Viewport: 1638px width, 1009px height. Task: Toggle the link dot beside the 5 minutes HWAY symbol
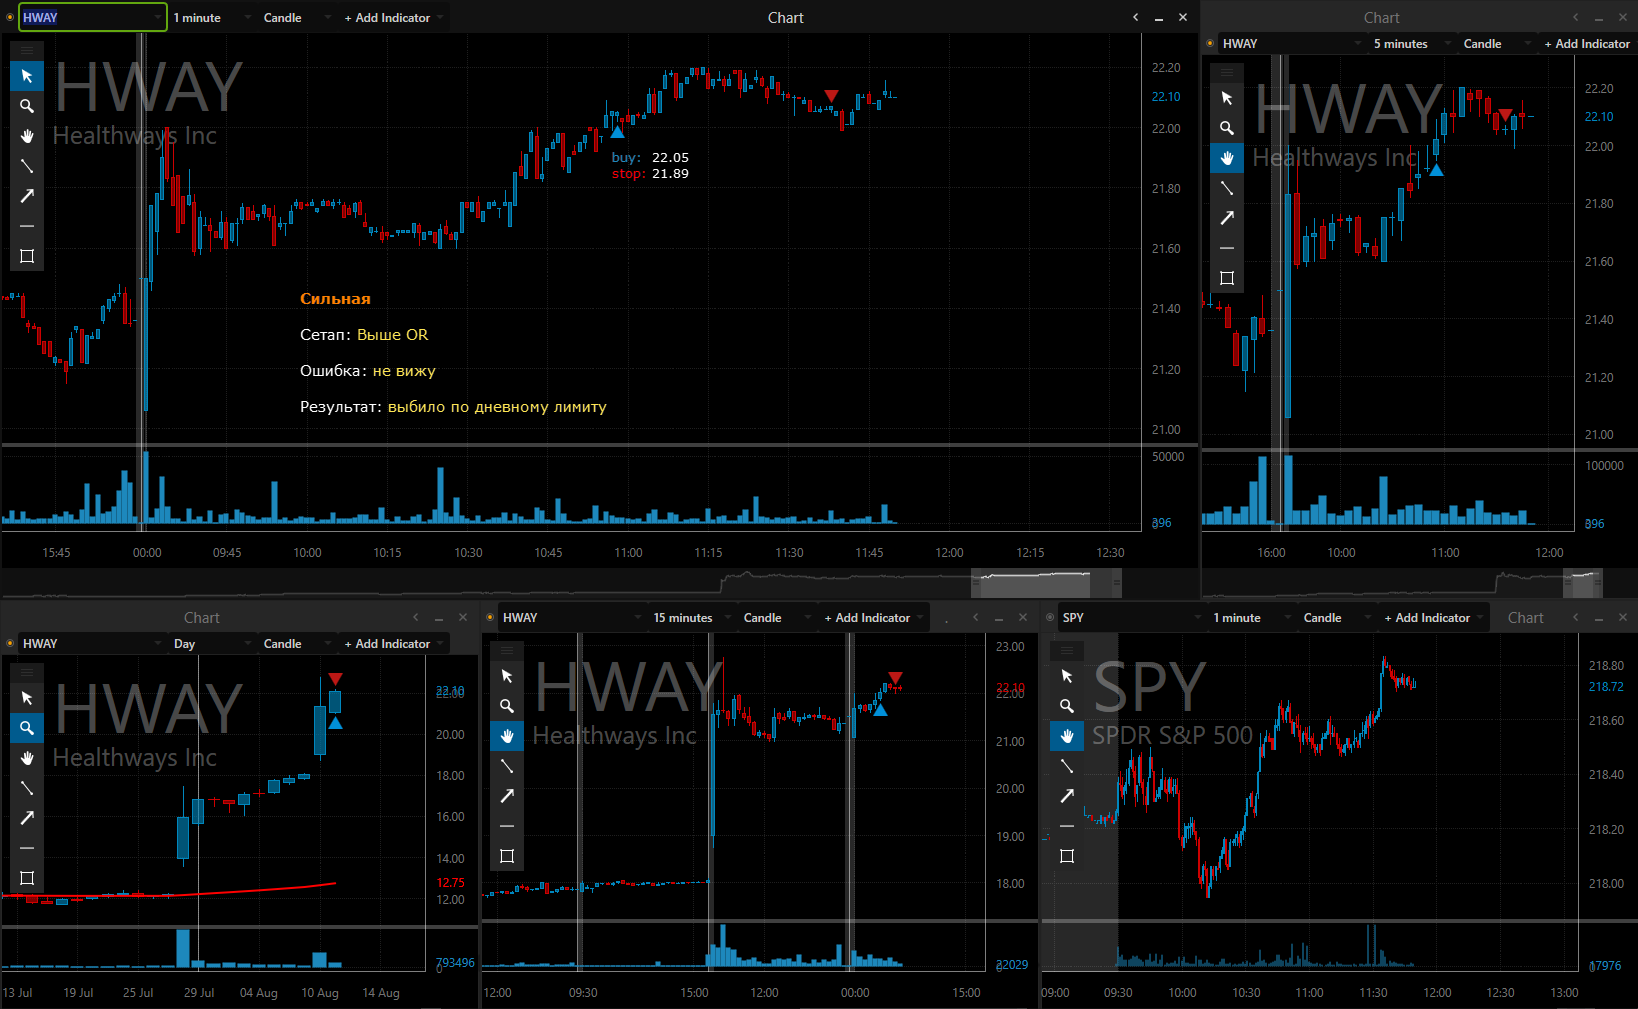click(x=1210, y=43)
